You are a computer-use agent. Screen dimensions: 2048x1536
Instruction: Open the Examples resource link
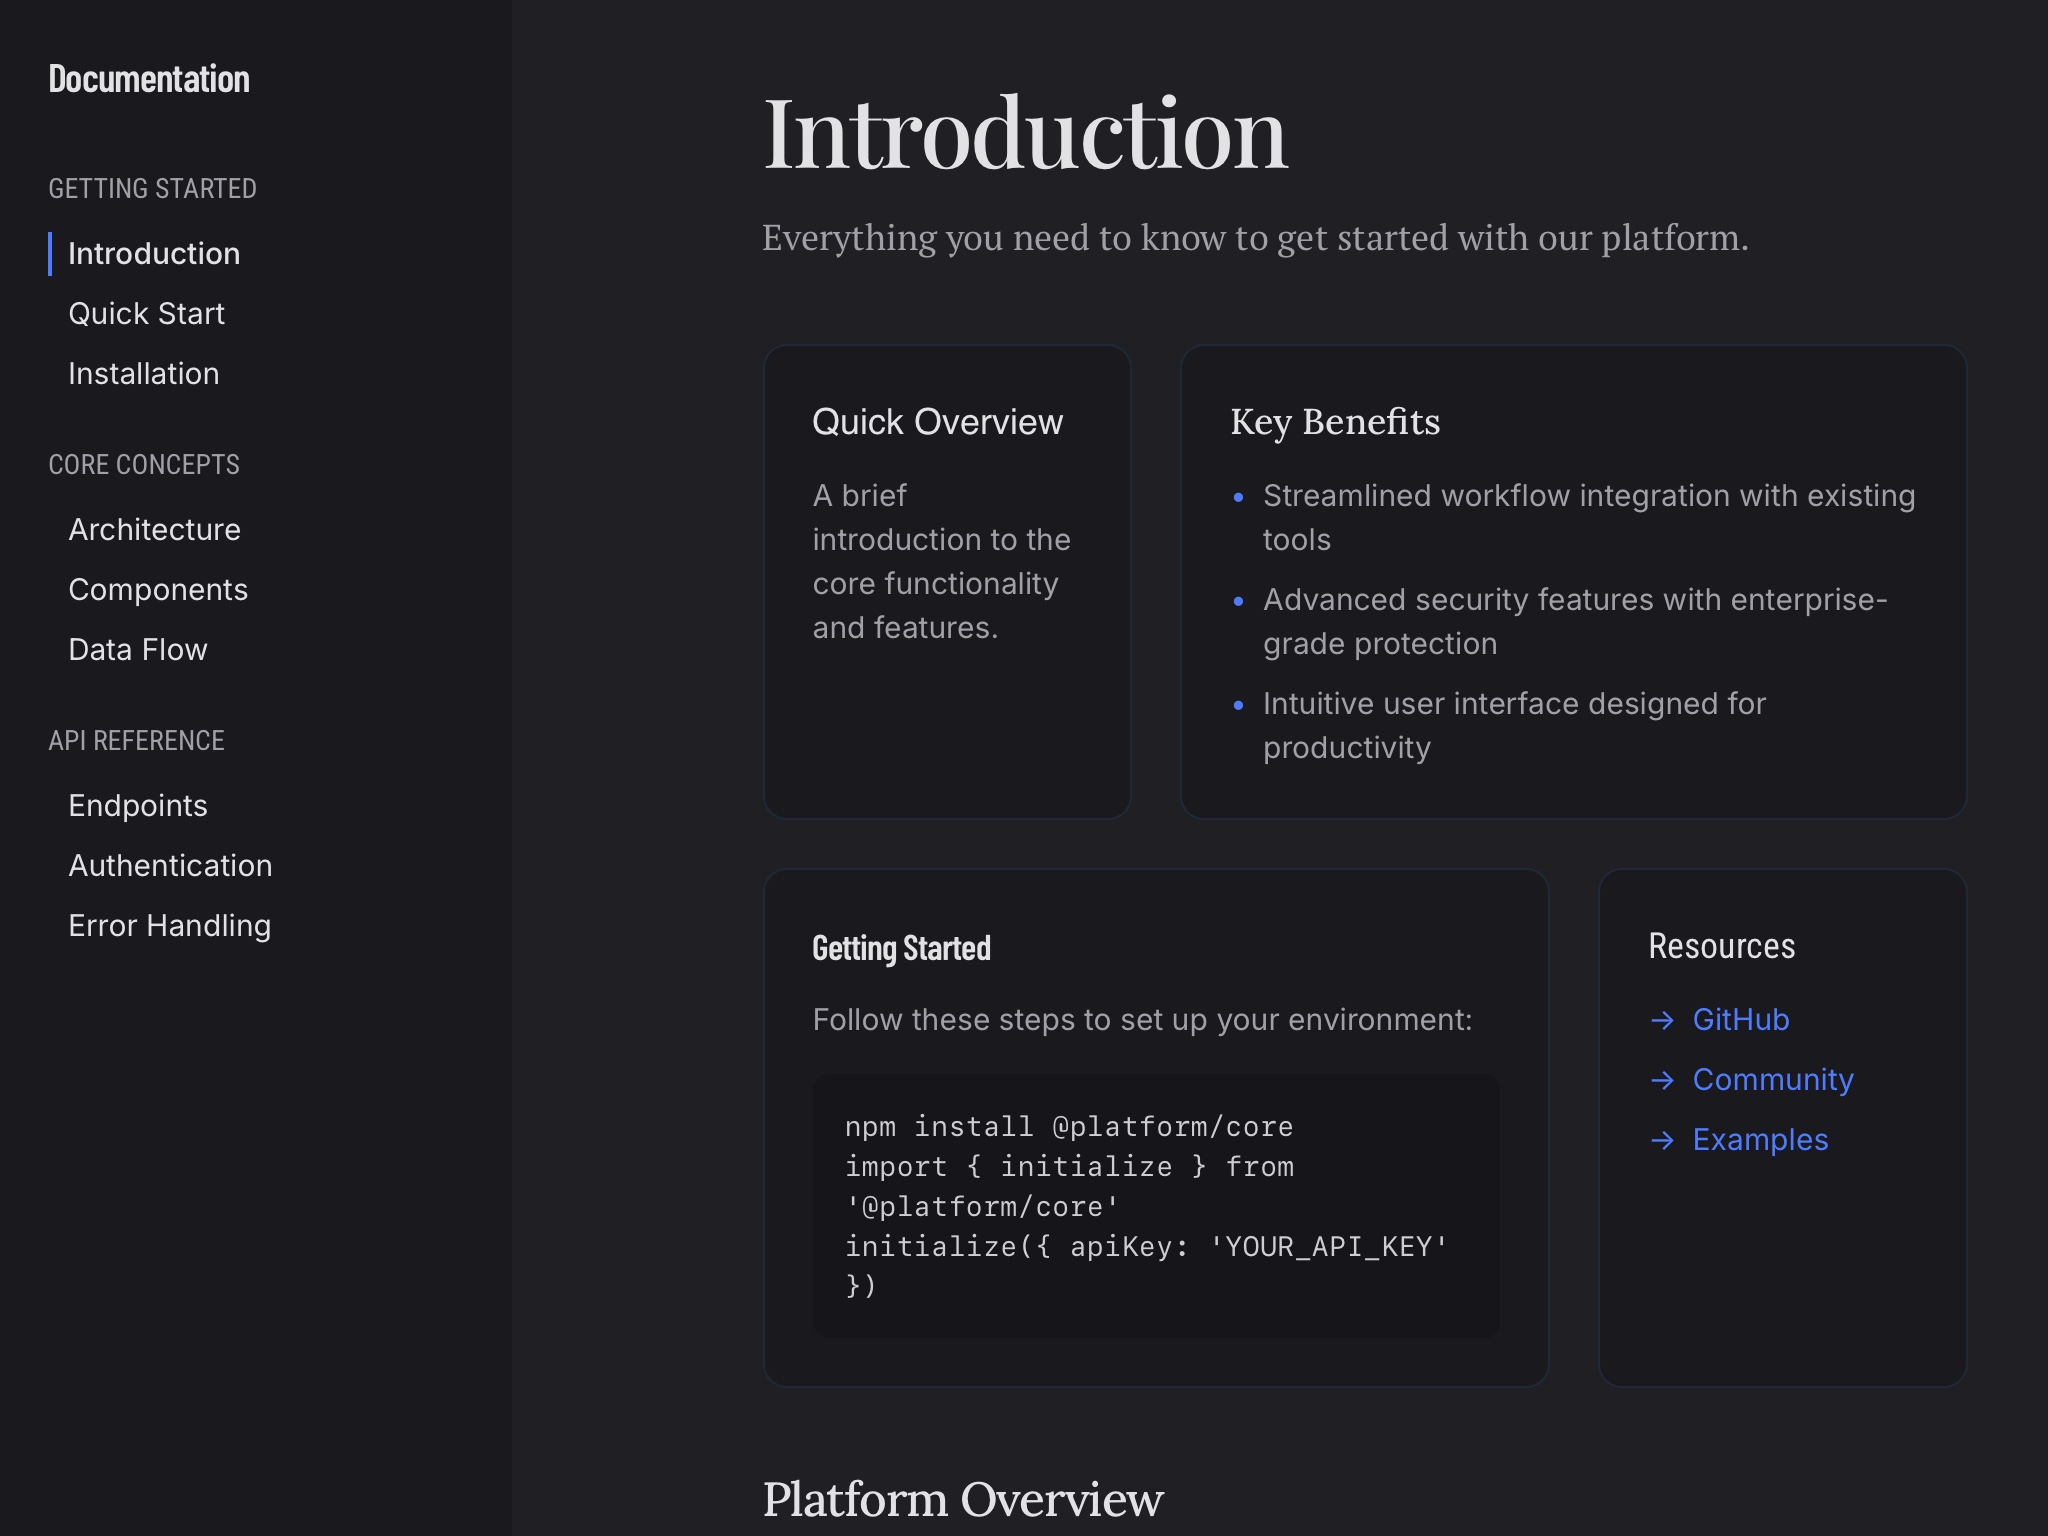[1760, 1139]
